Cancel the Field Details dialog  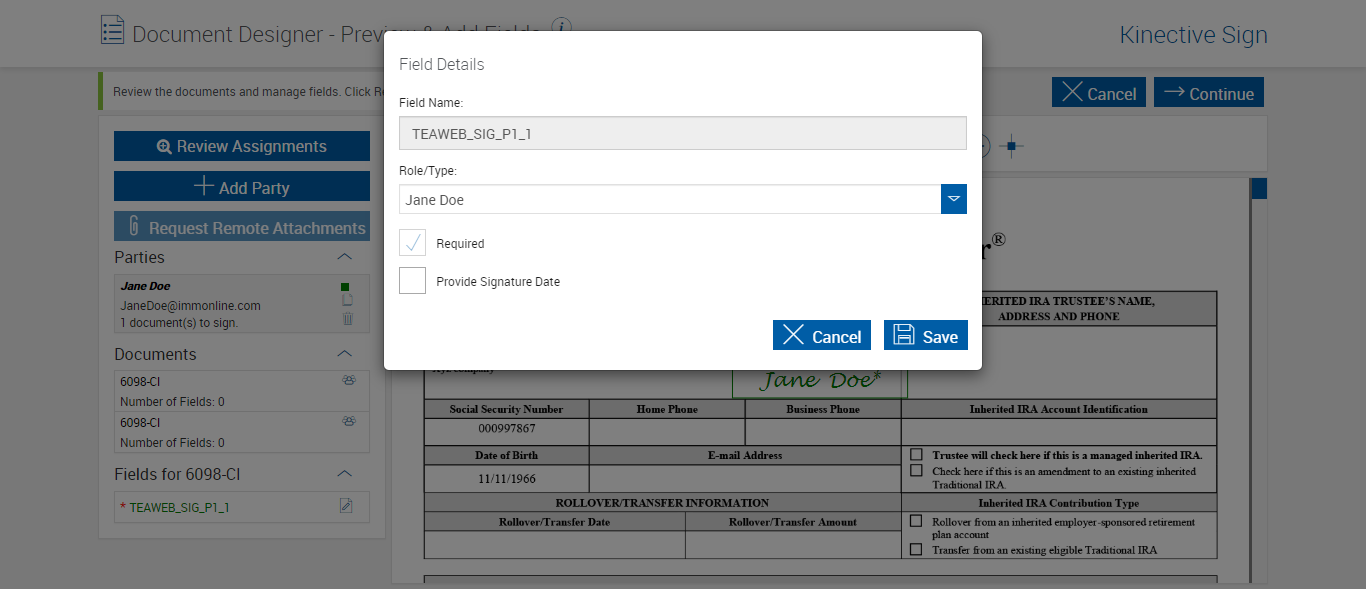(x=822, y=336)
